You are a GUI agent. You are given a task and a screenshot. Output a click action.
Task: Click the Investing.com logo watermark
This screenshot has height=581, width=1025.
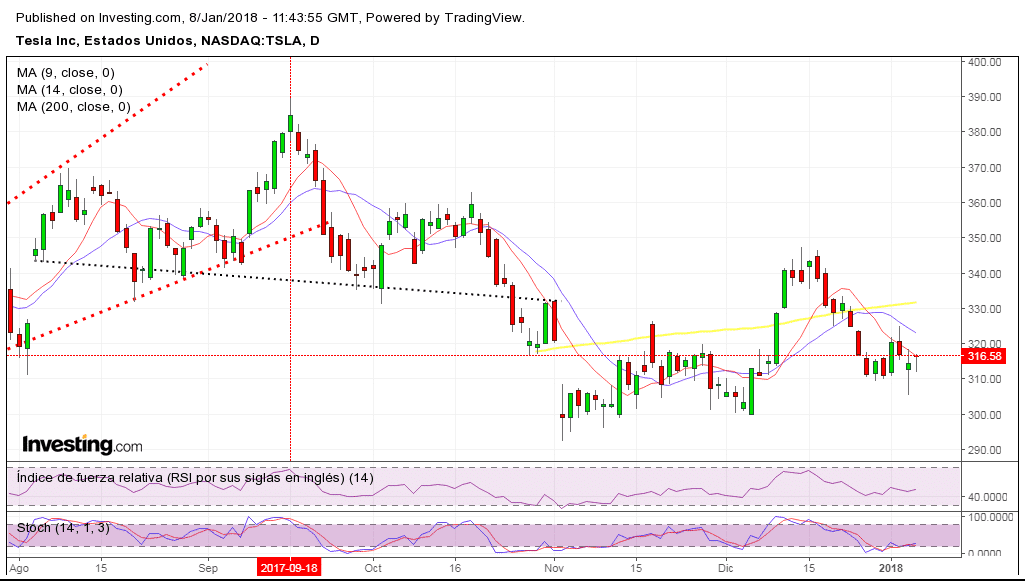[82, 445]
